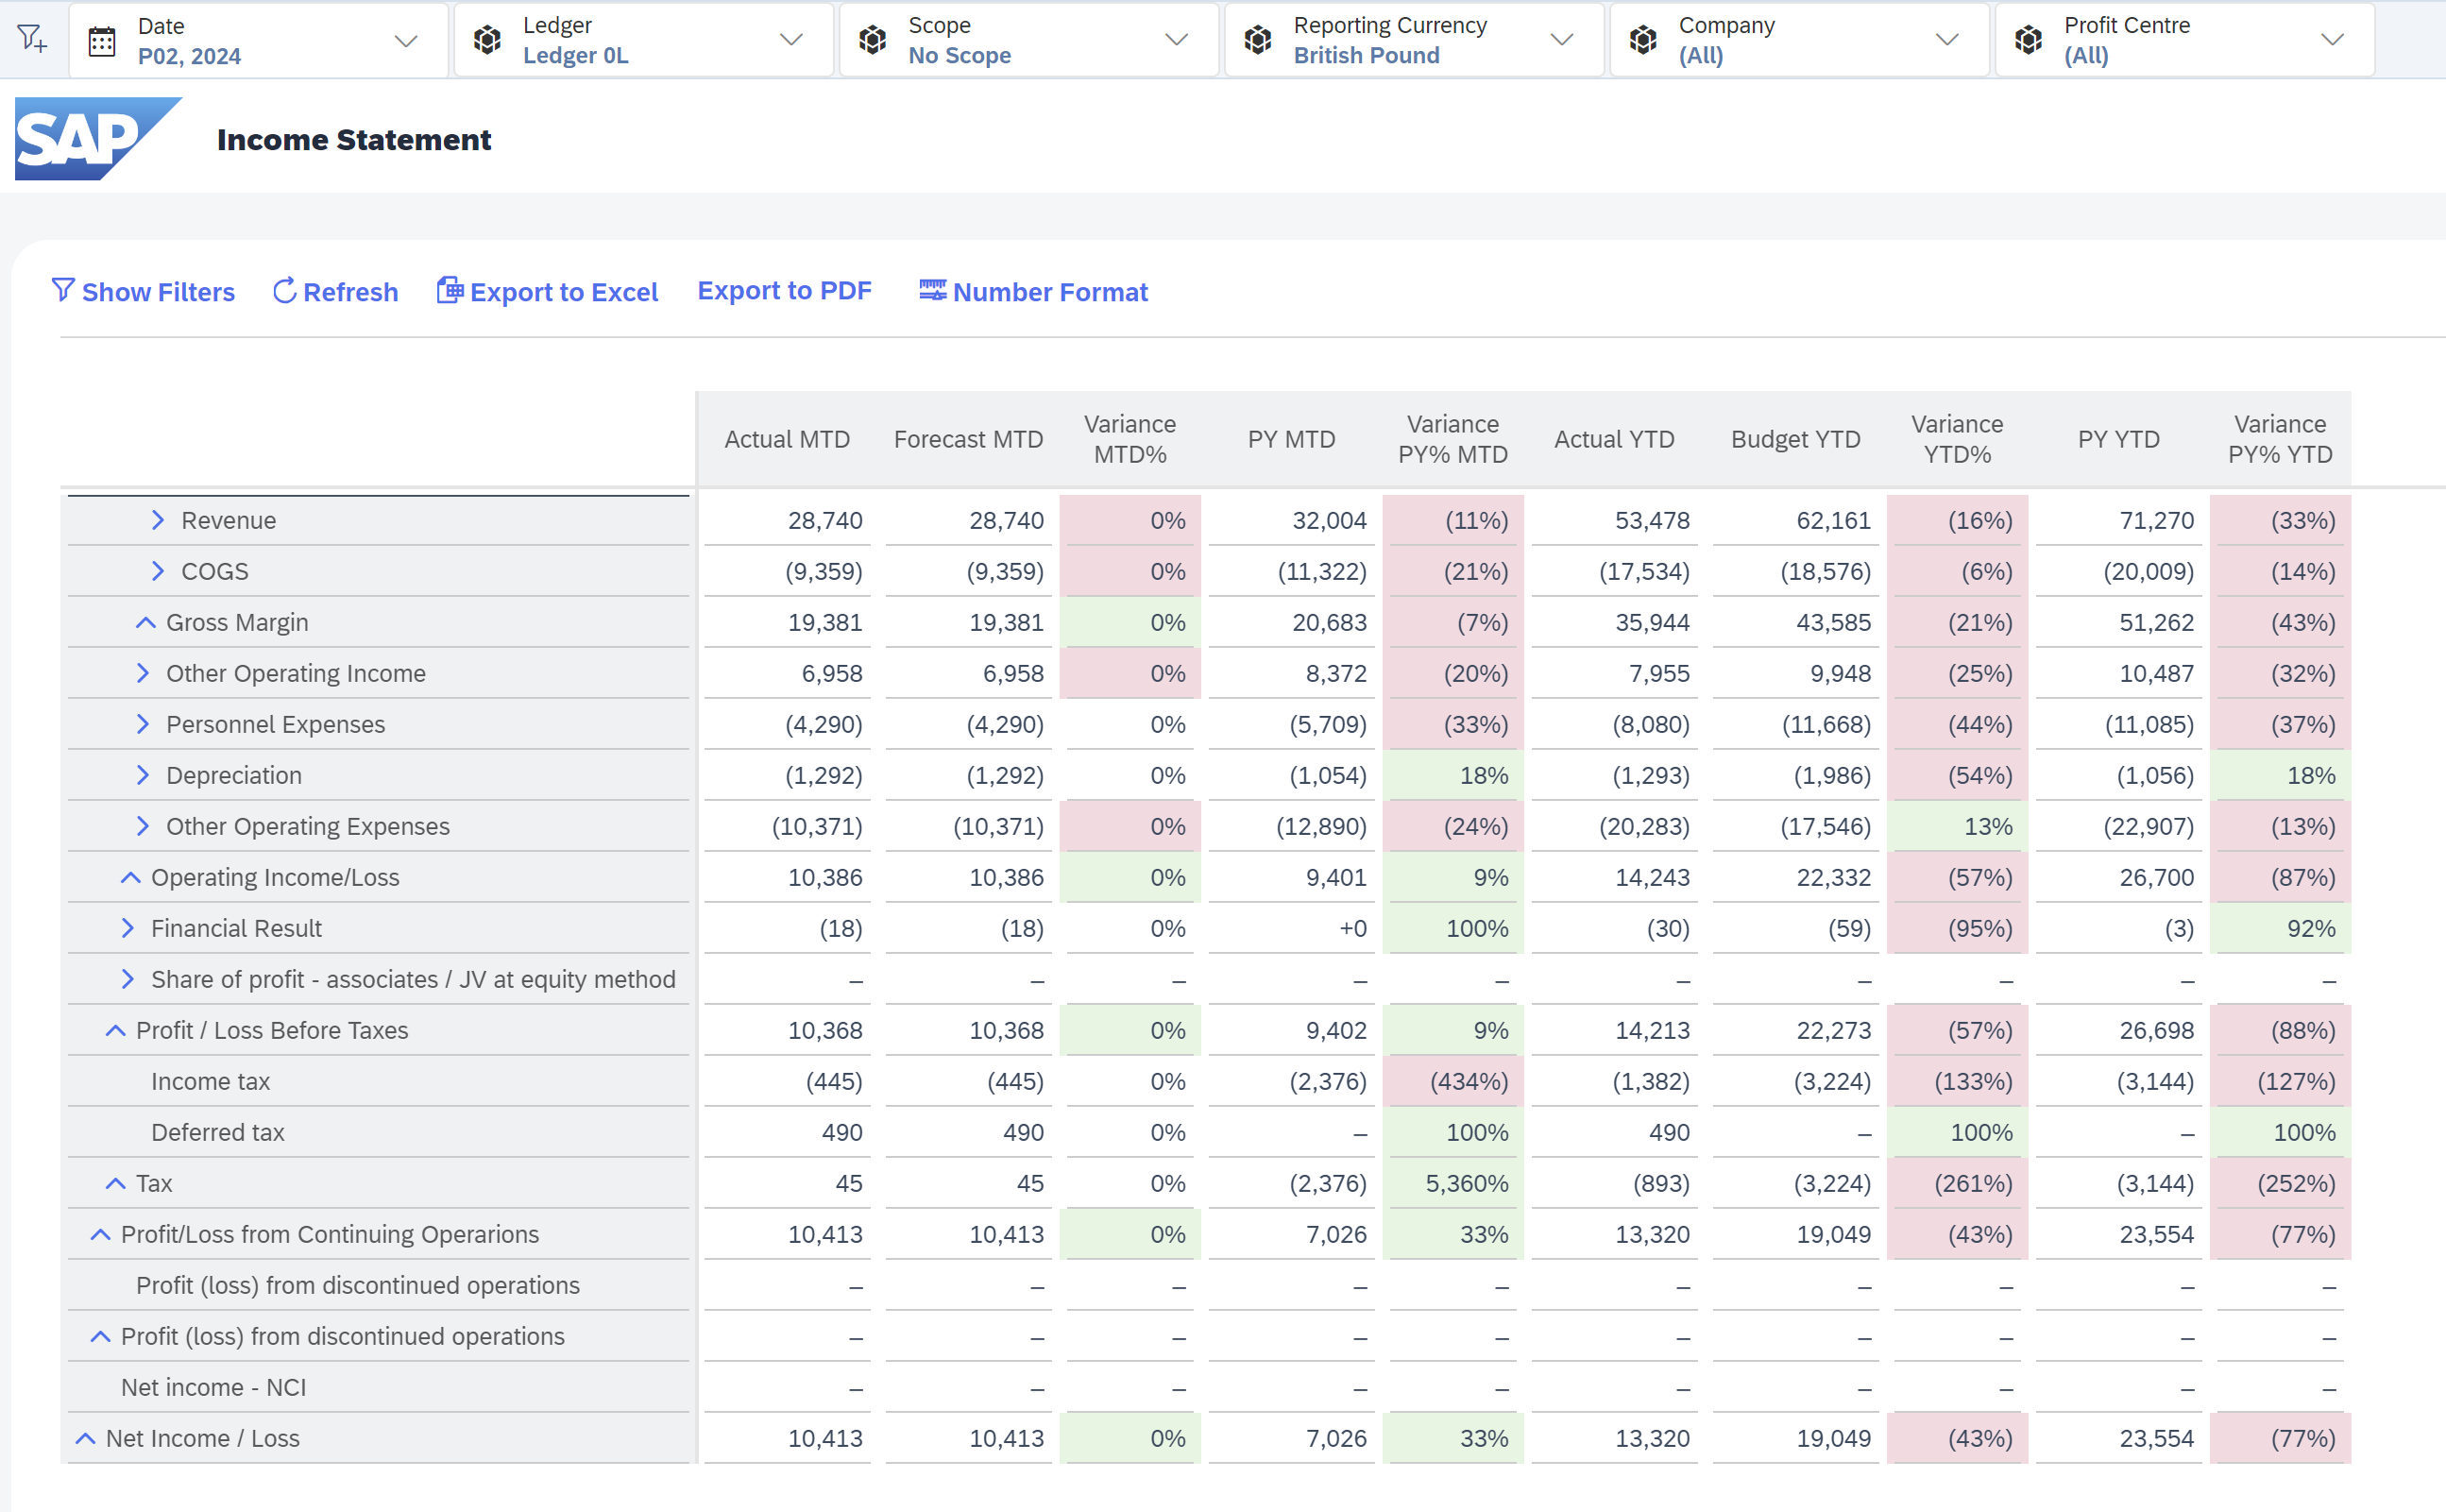
Task: Open the Reporting Currency dropdown arrow
Action: (1561, 40)
